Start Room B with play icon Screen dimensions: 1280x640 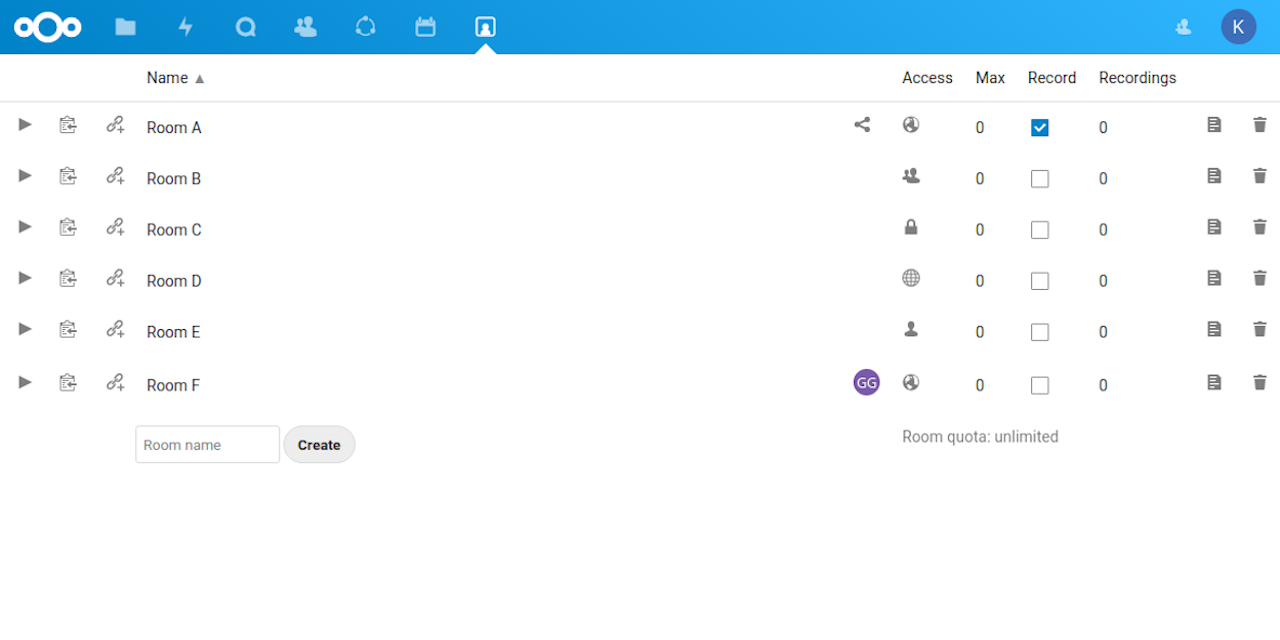point(25,176)
